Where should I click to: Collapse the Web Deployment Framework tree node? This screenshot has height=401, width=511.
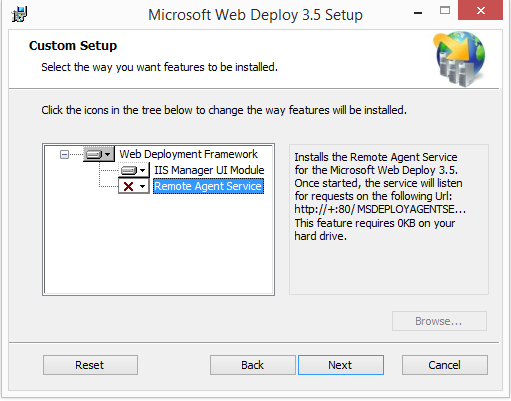pos(64,154)
